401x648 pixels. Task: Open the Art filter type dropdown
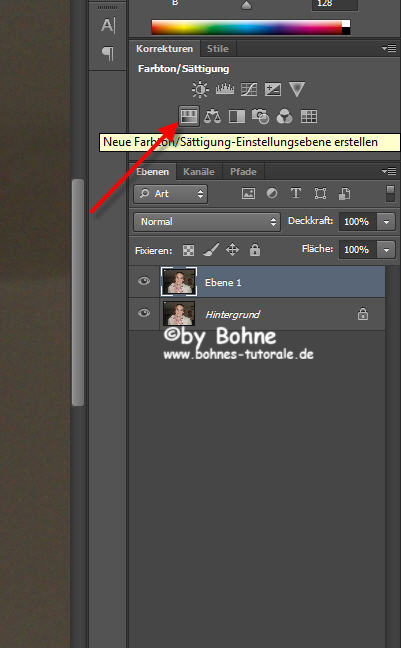pos(171,193)
